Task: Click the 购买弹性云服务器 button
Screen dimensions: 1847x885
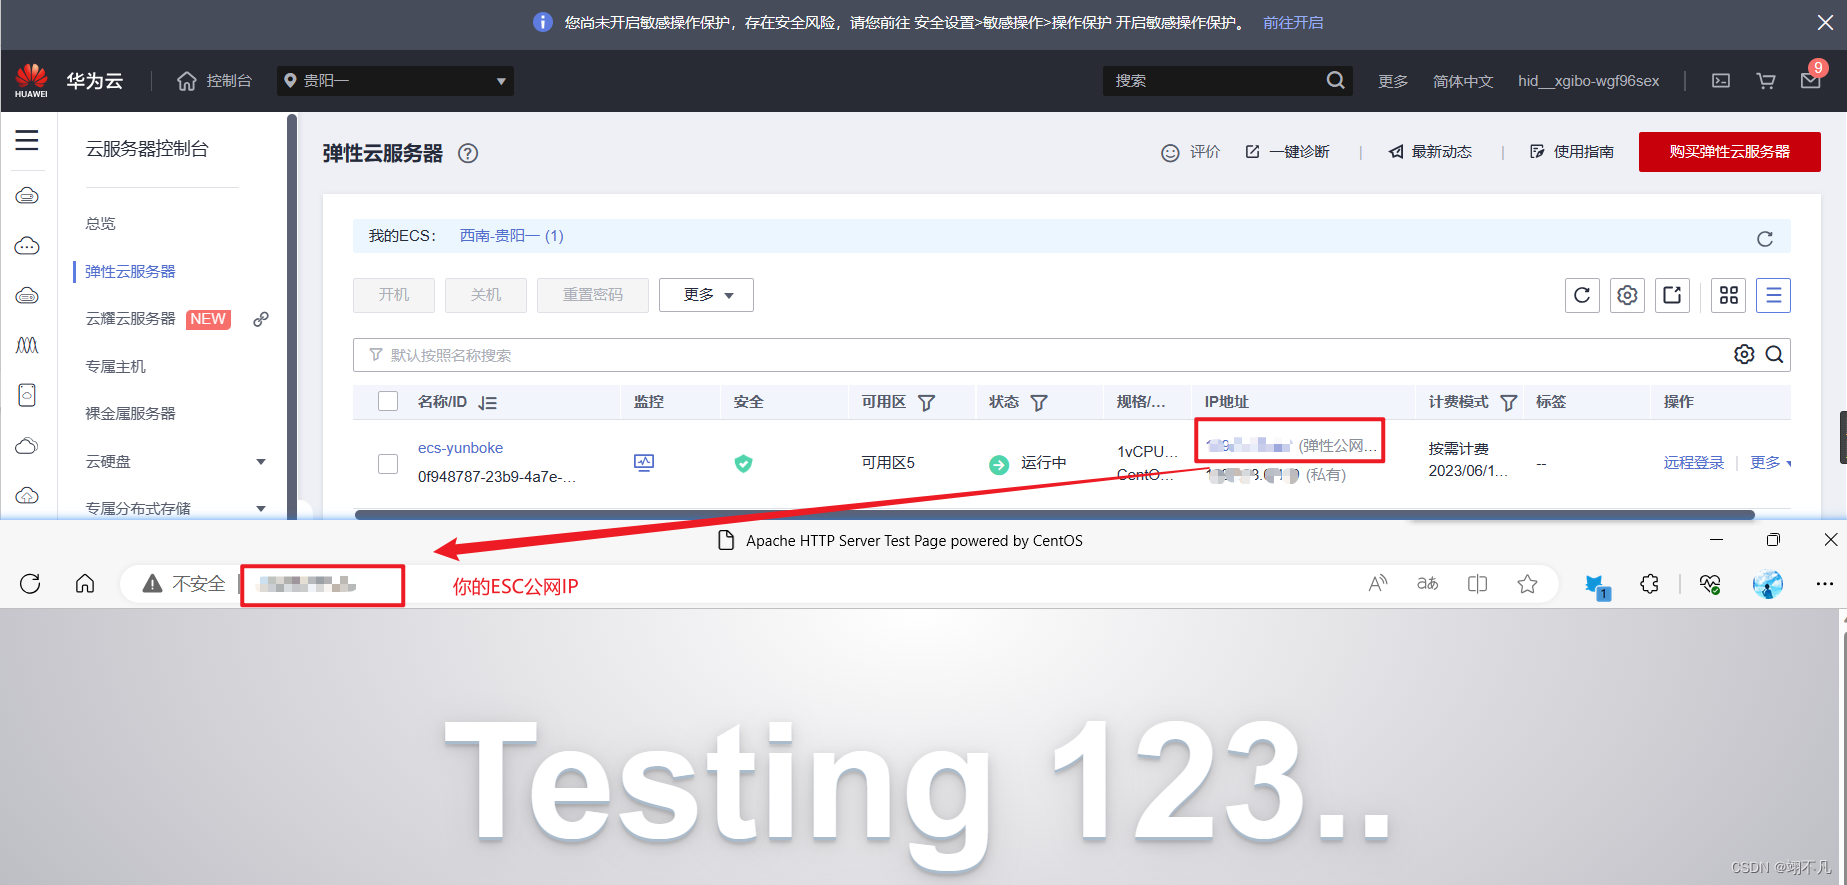Action: (x=1730, y=152)
